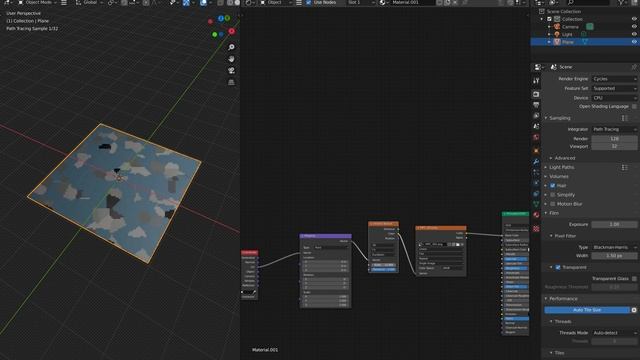
Task: Open Sampling presets list icon
Action: click(x=624, y=118)
